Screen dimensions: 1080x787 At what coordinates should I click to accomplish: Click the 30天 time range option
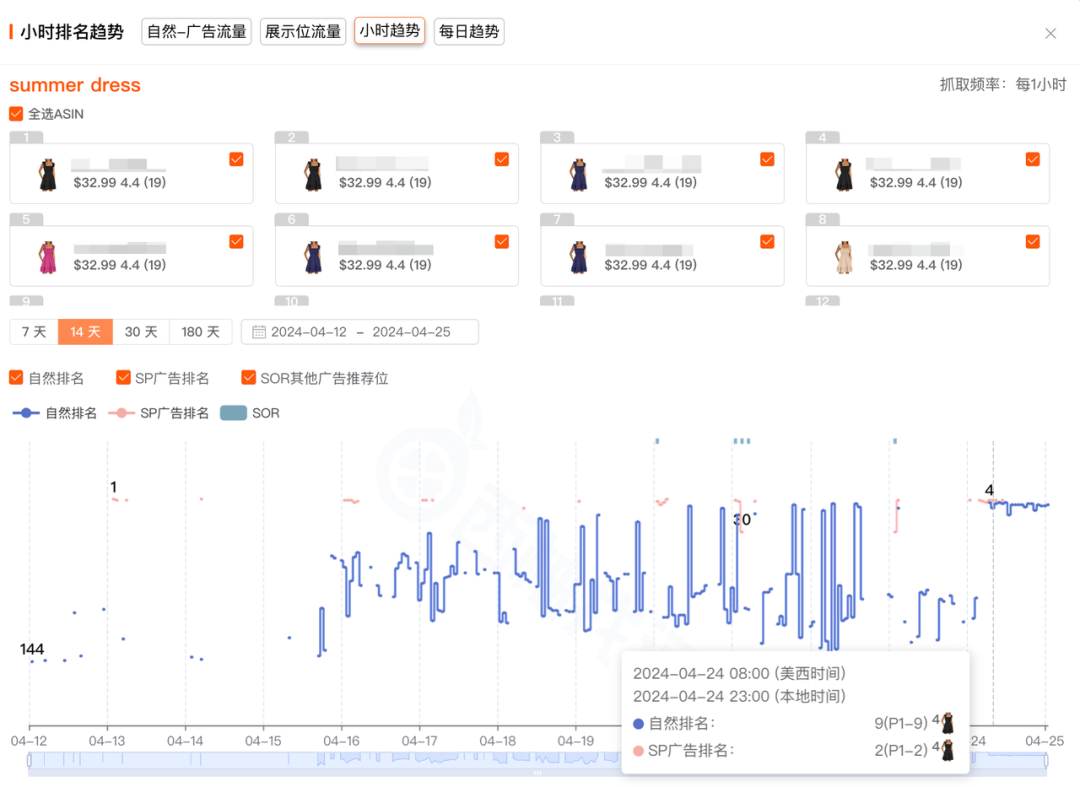[141, 331]
